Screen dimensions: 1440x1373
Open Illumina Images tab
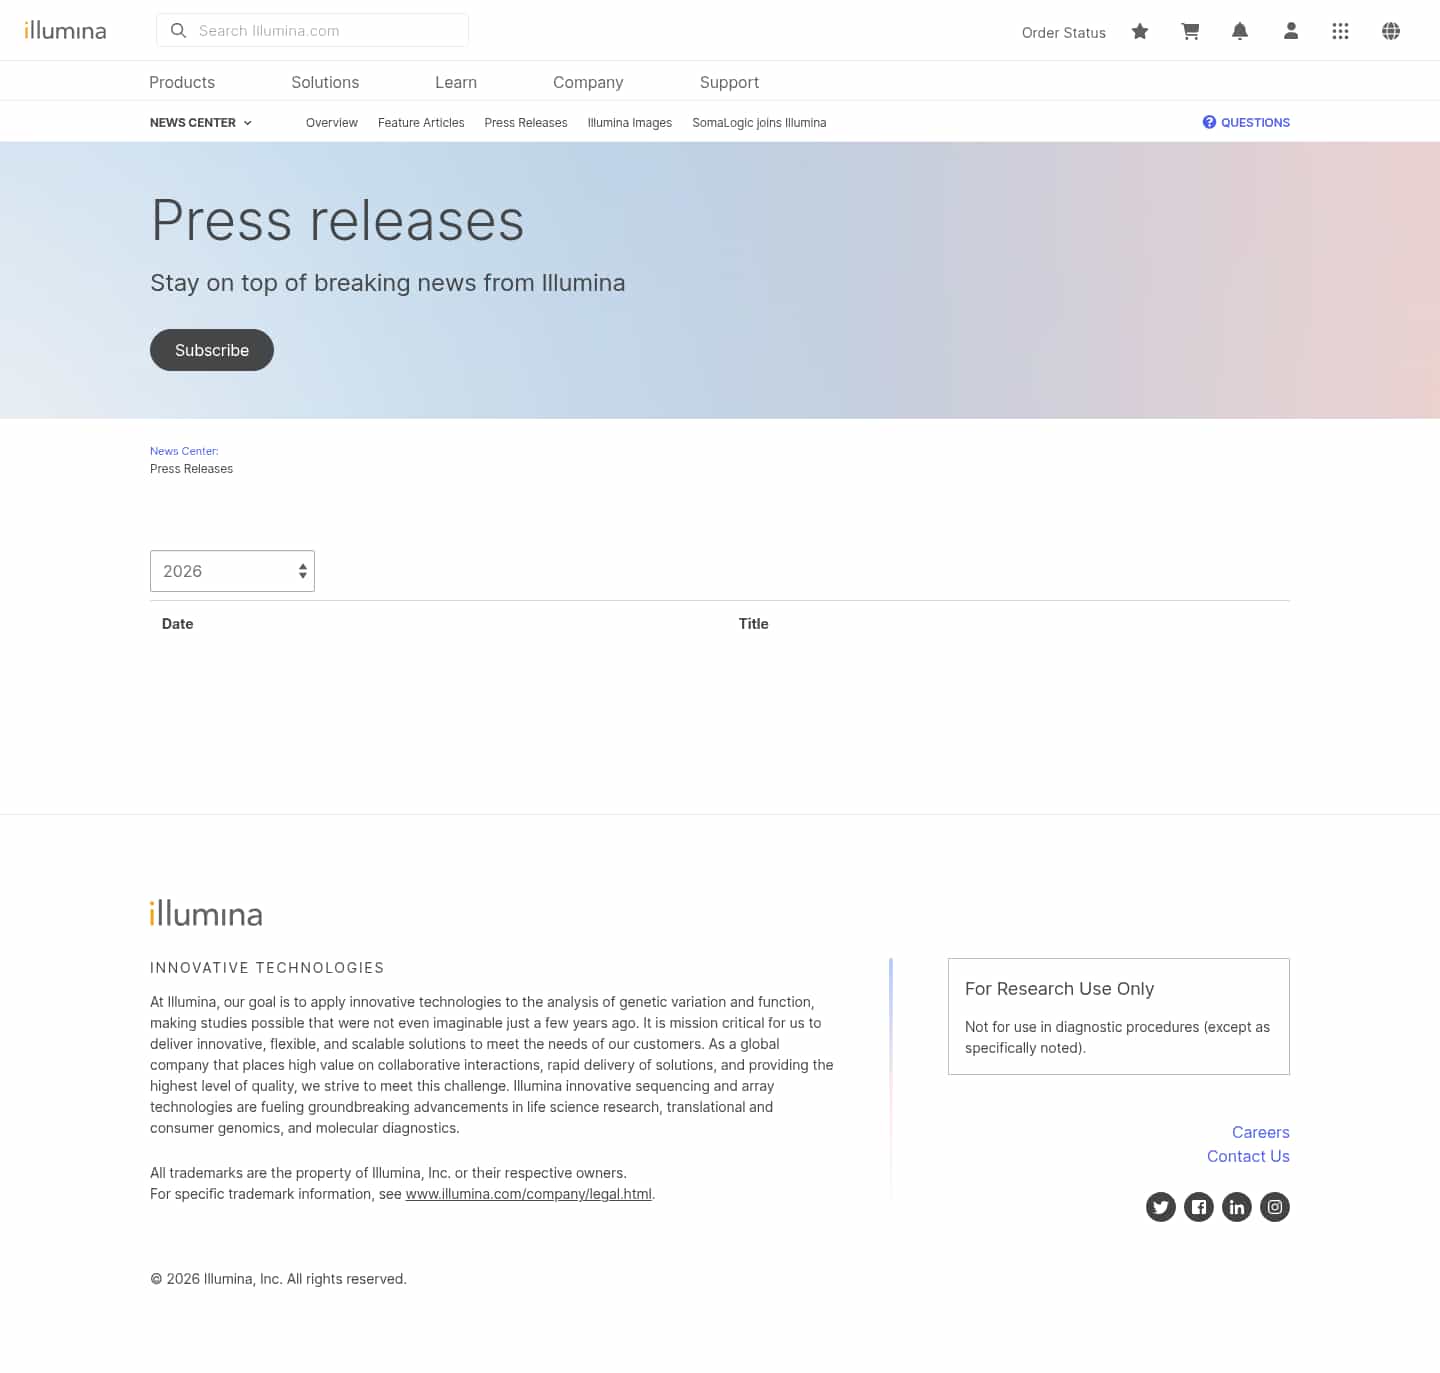630,123
